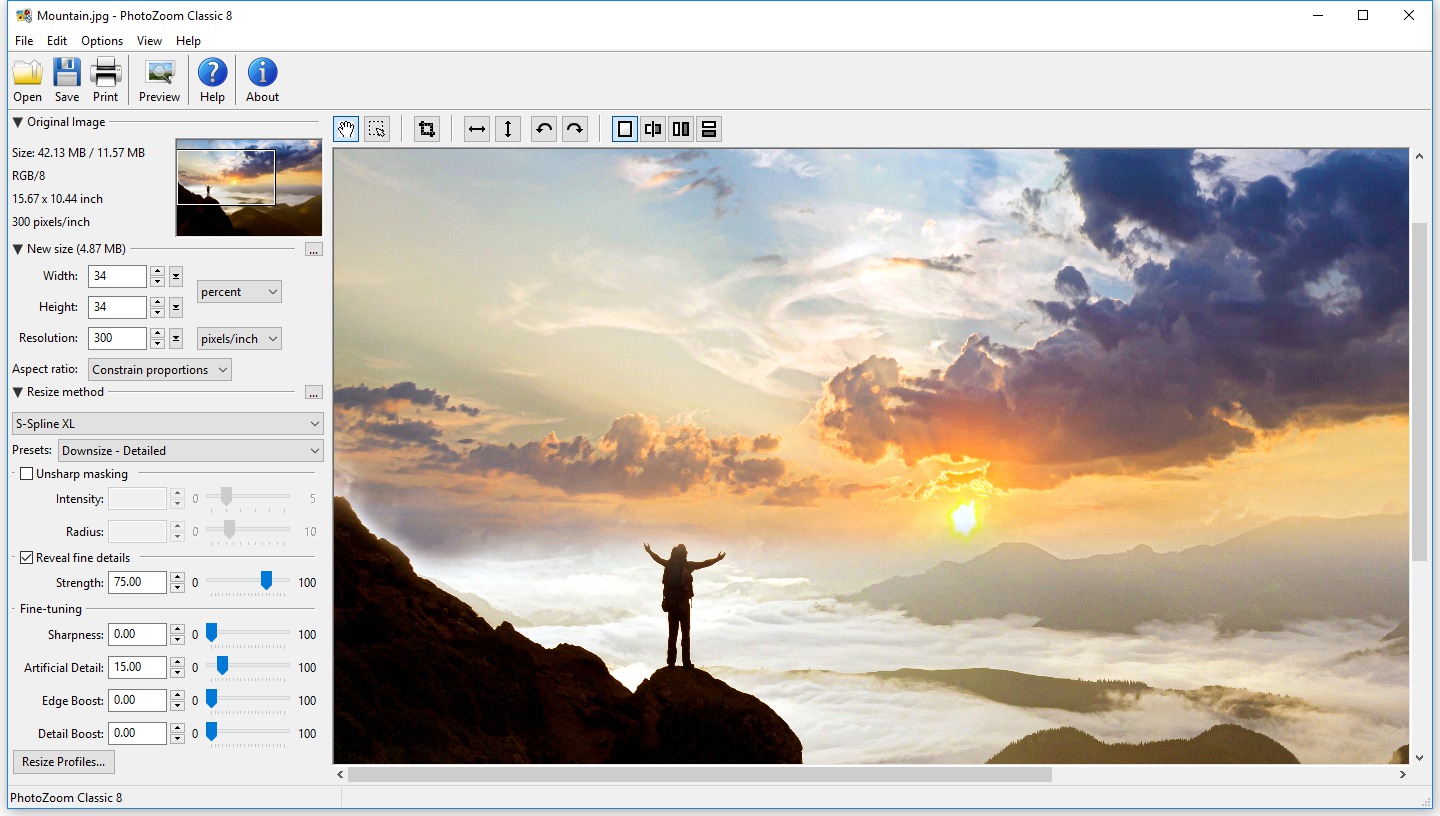Flip the image vertically
Viewport: 1440px width, 816px height.
508,128
